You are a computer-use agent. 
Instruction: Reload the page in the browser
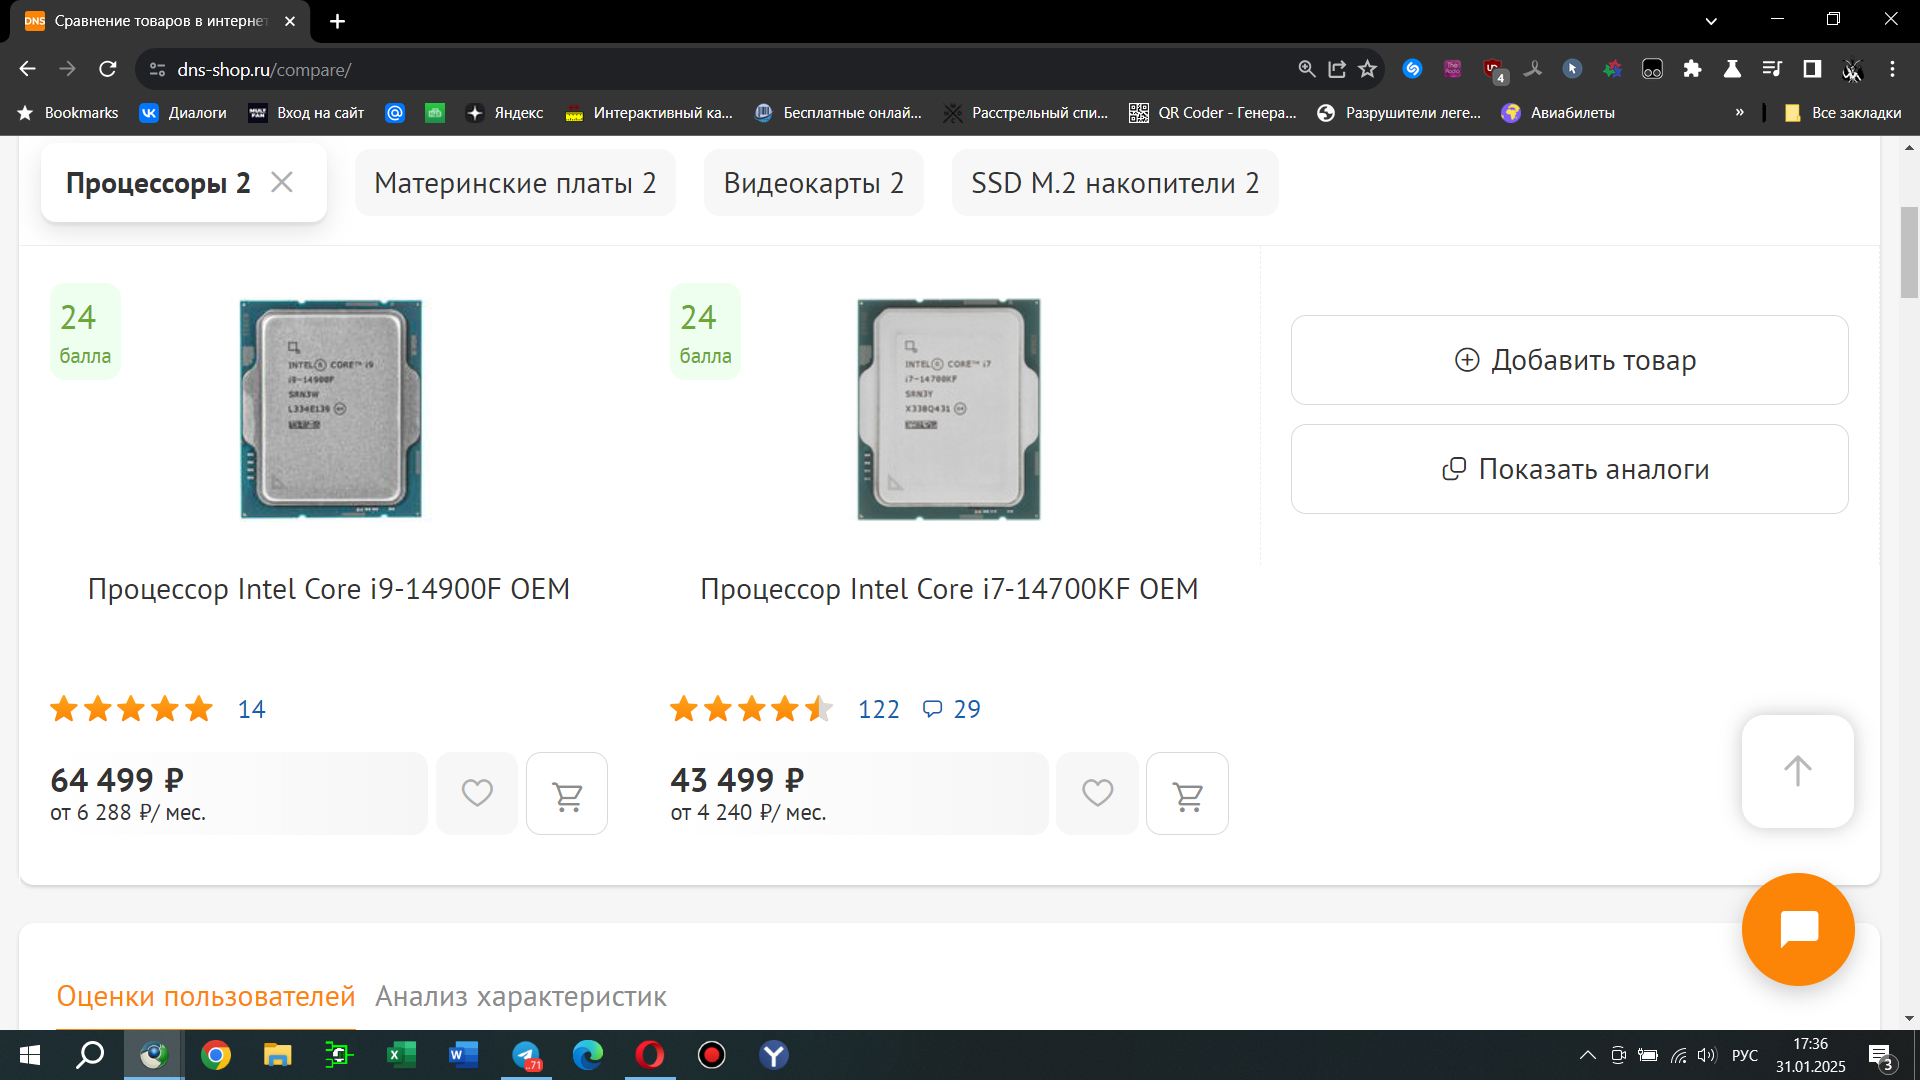[108, 69]
